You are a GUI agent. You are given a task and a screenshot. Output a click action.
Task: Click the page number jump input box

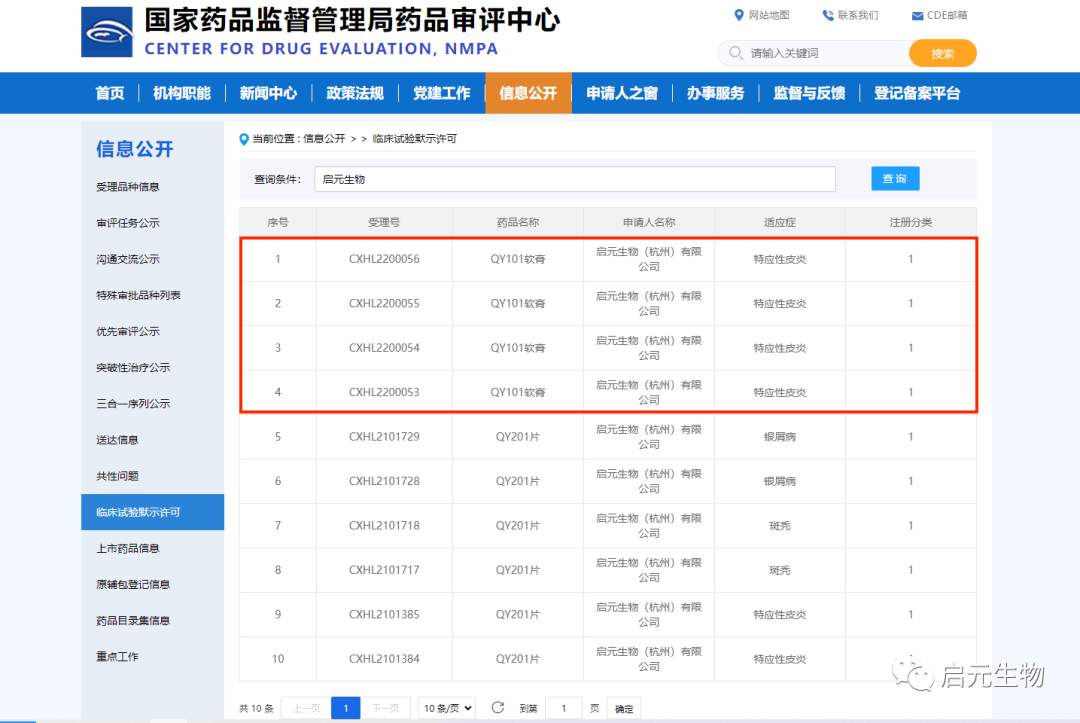click(563, 708)
